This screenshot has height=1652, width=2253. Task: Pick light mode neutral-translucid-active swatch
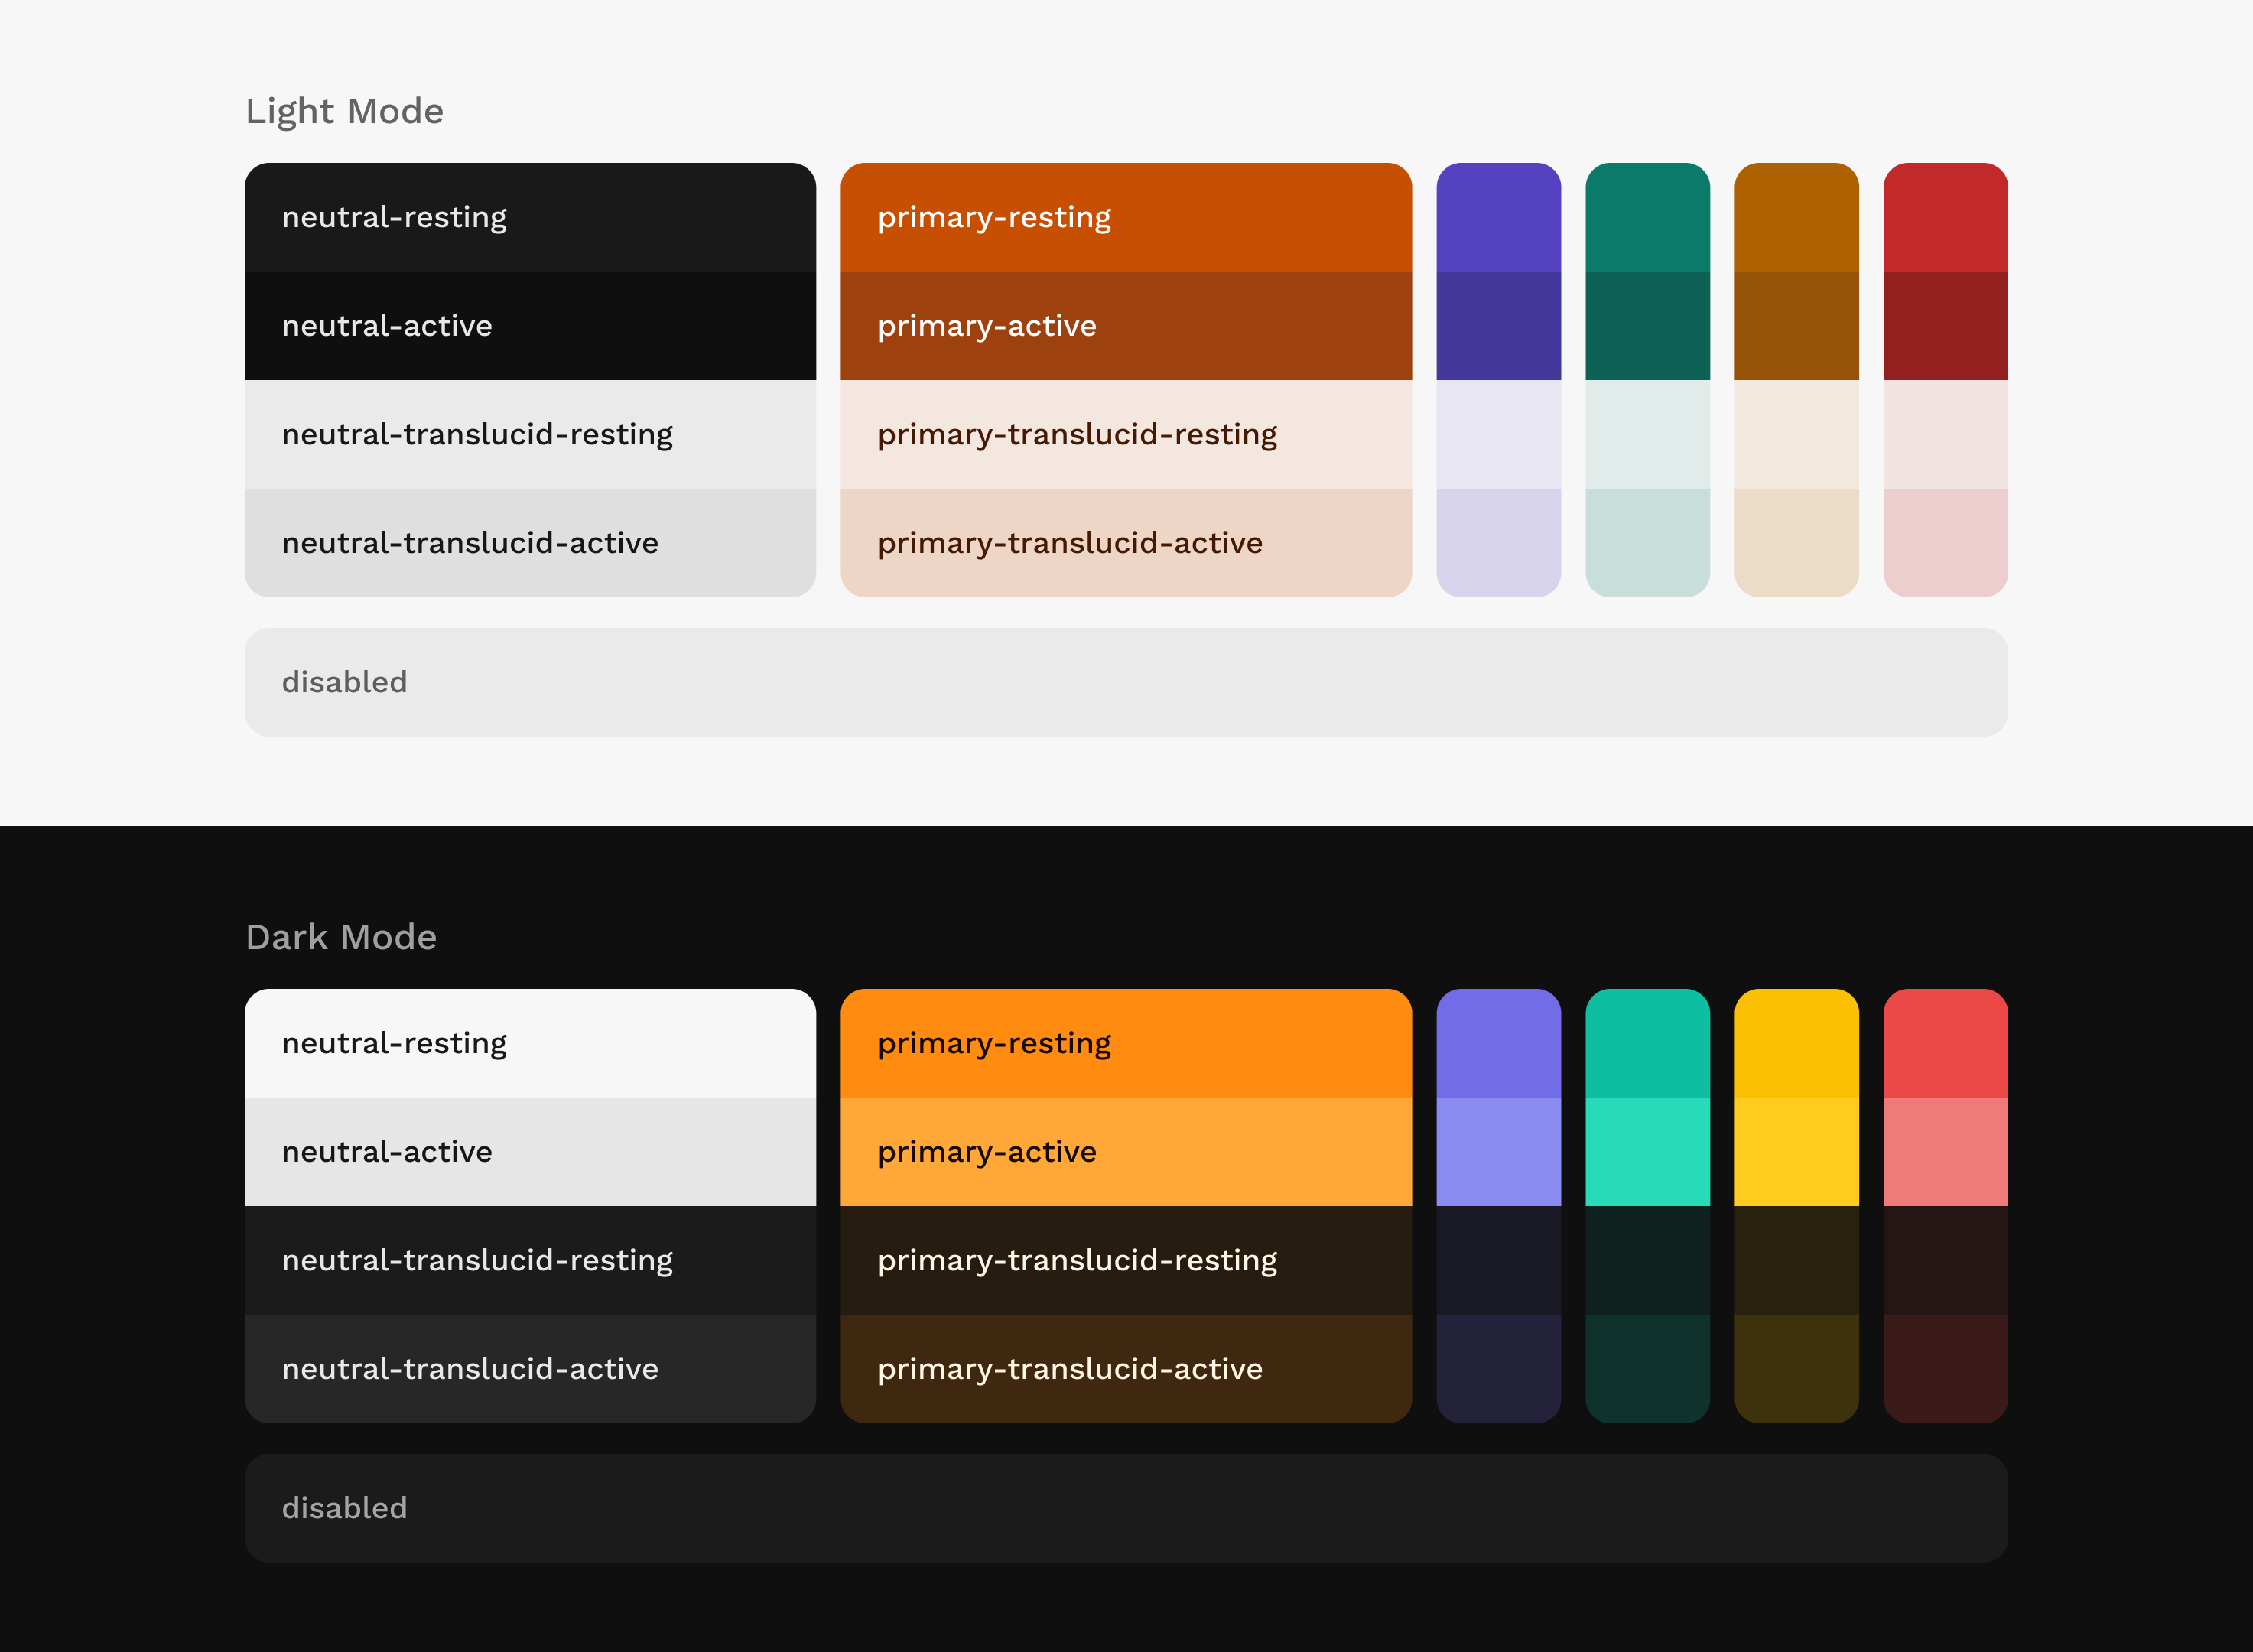coord(530,543)
